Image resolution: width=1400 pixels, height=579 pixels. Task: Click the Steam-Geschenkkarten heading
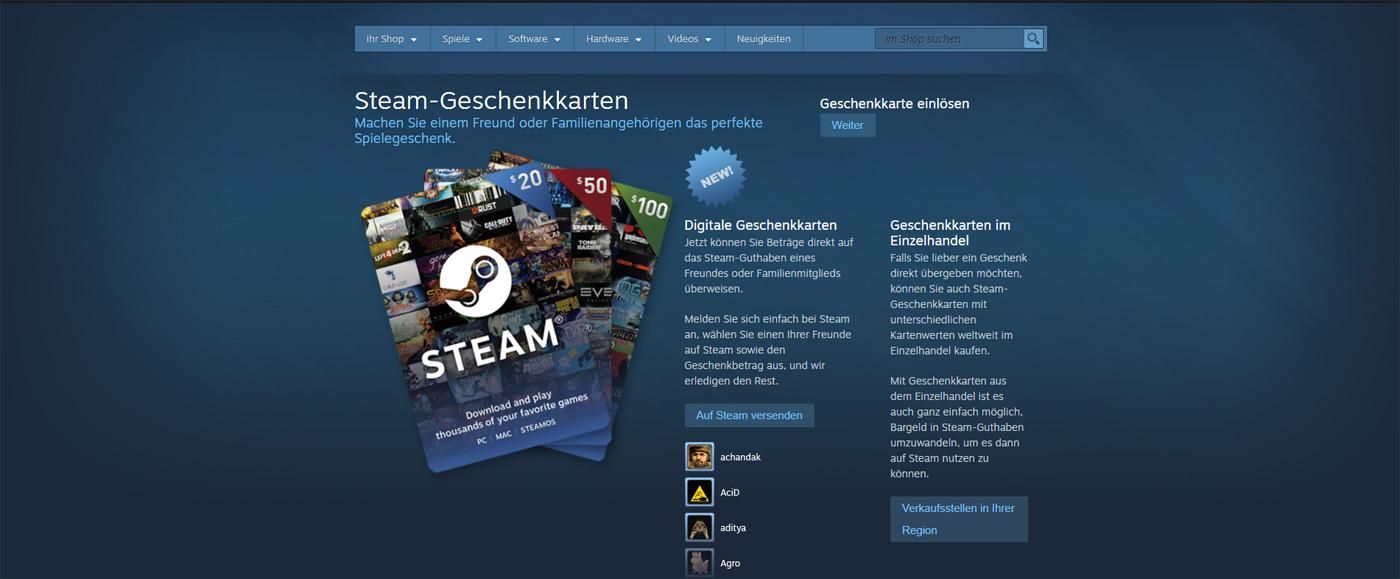click(491, 101)
